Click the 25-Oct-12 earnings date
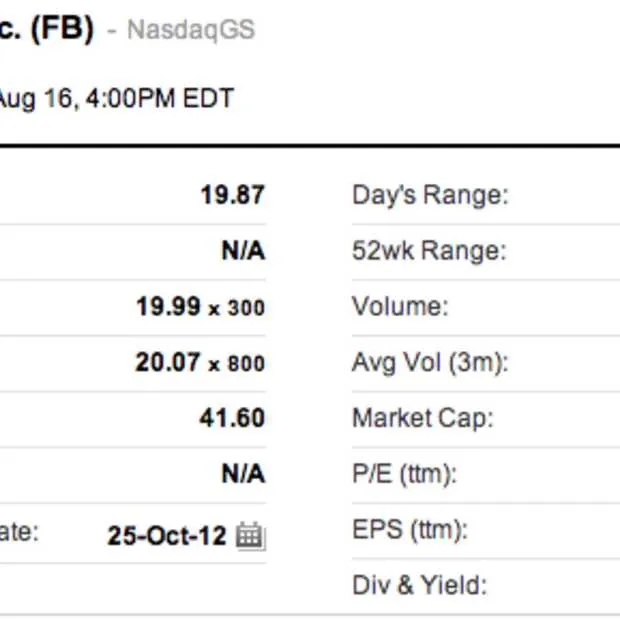 (167, 535)
